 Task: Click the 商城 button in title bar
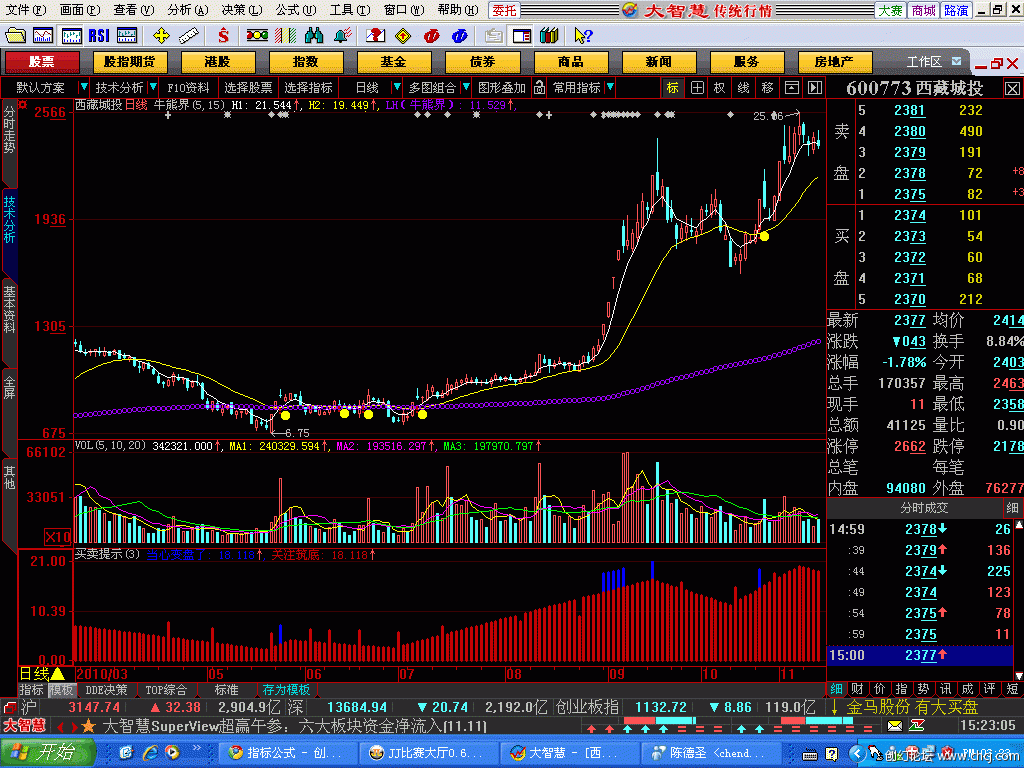[x=923, y=10]
